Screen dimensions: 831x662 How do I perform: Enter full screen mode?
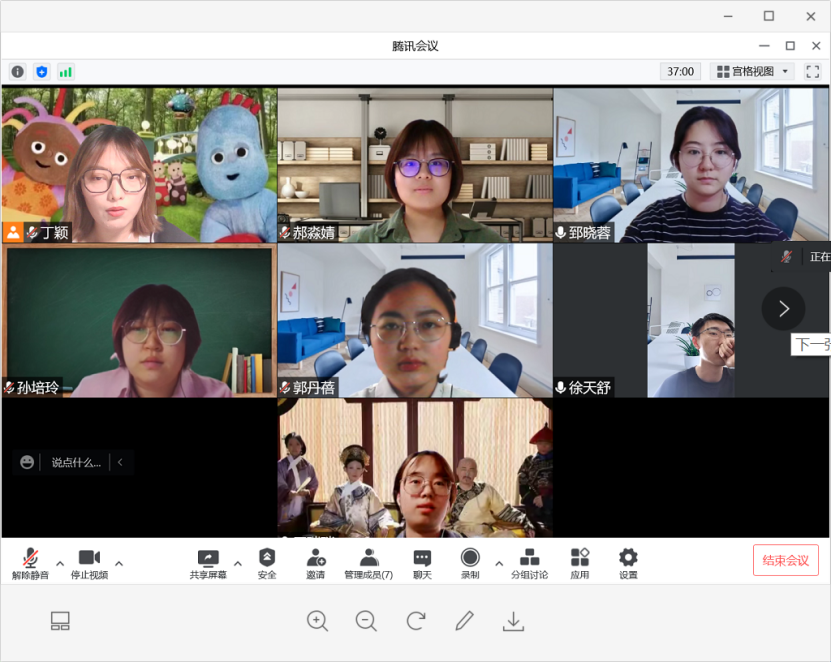(812, 72)
